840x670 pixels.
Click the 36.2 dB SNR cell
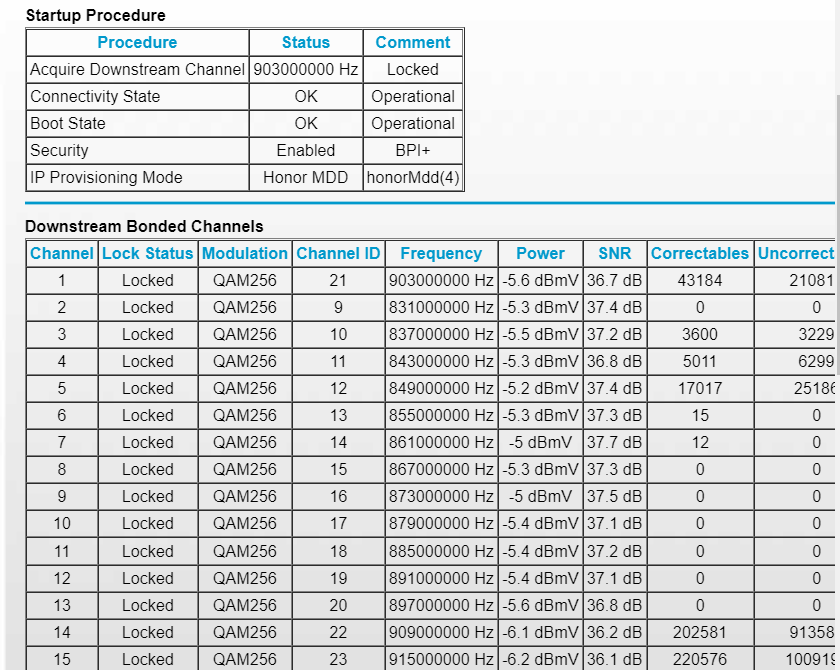coord(614,632)
